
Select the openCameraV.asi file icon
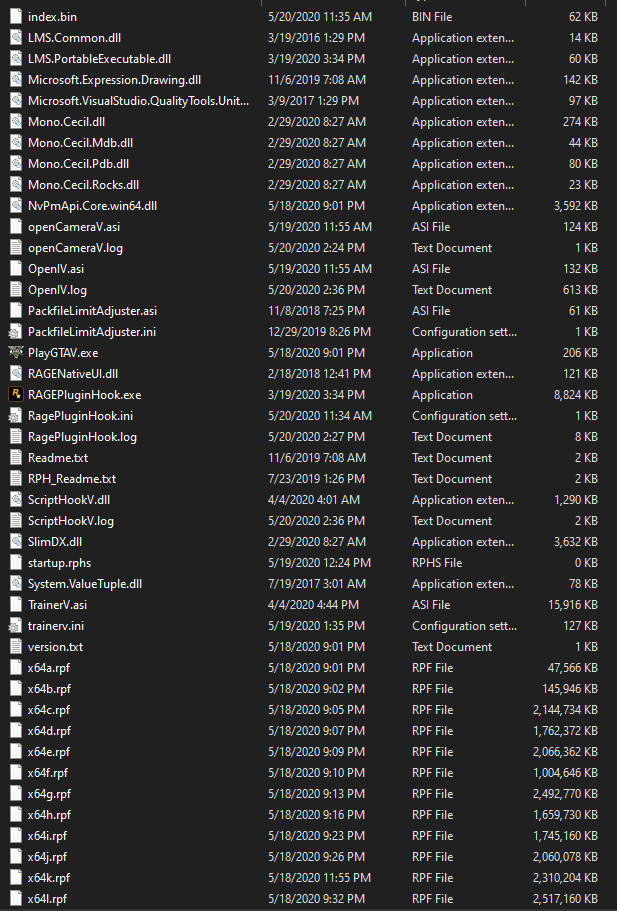coord(16,227)
